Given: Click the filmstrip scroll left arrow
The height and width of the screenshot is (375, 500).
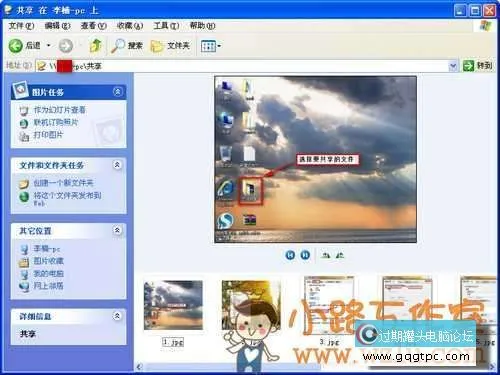Looking at the screenshot, I should pyautogui.click(x=139, y=367).
